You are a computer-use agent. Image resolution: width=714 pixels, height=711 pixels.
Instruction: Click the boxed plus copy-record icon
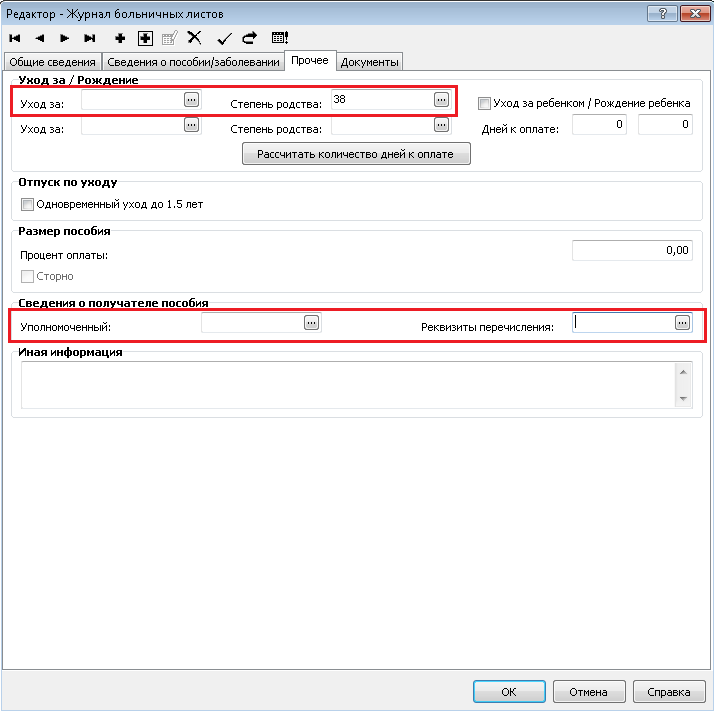[145, 38]
